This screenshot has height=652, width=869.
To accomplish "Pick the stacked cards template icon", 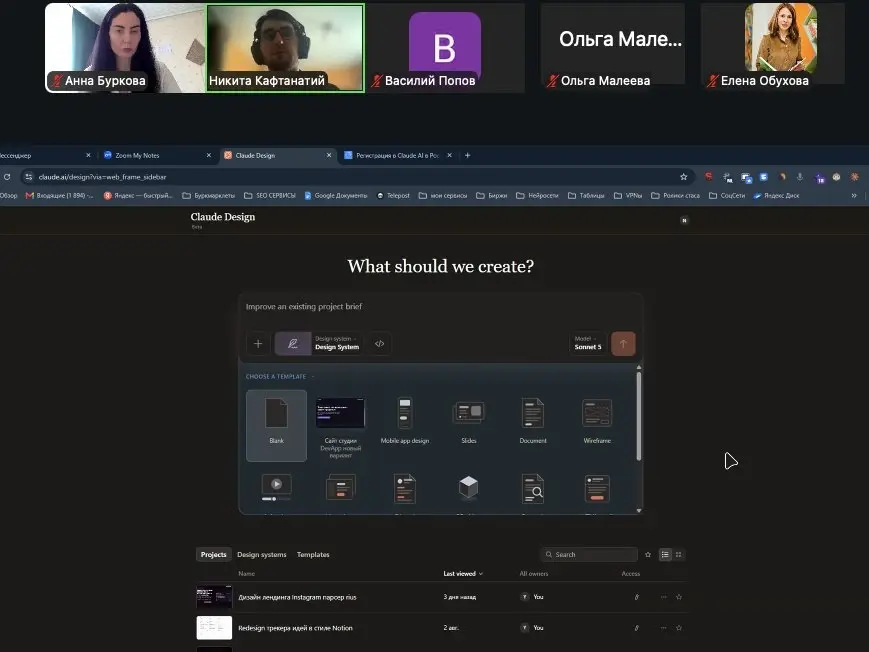I will tap(340, 488).
